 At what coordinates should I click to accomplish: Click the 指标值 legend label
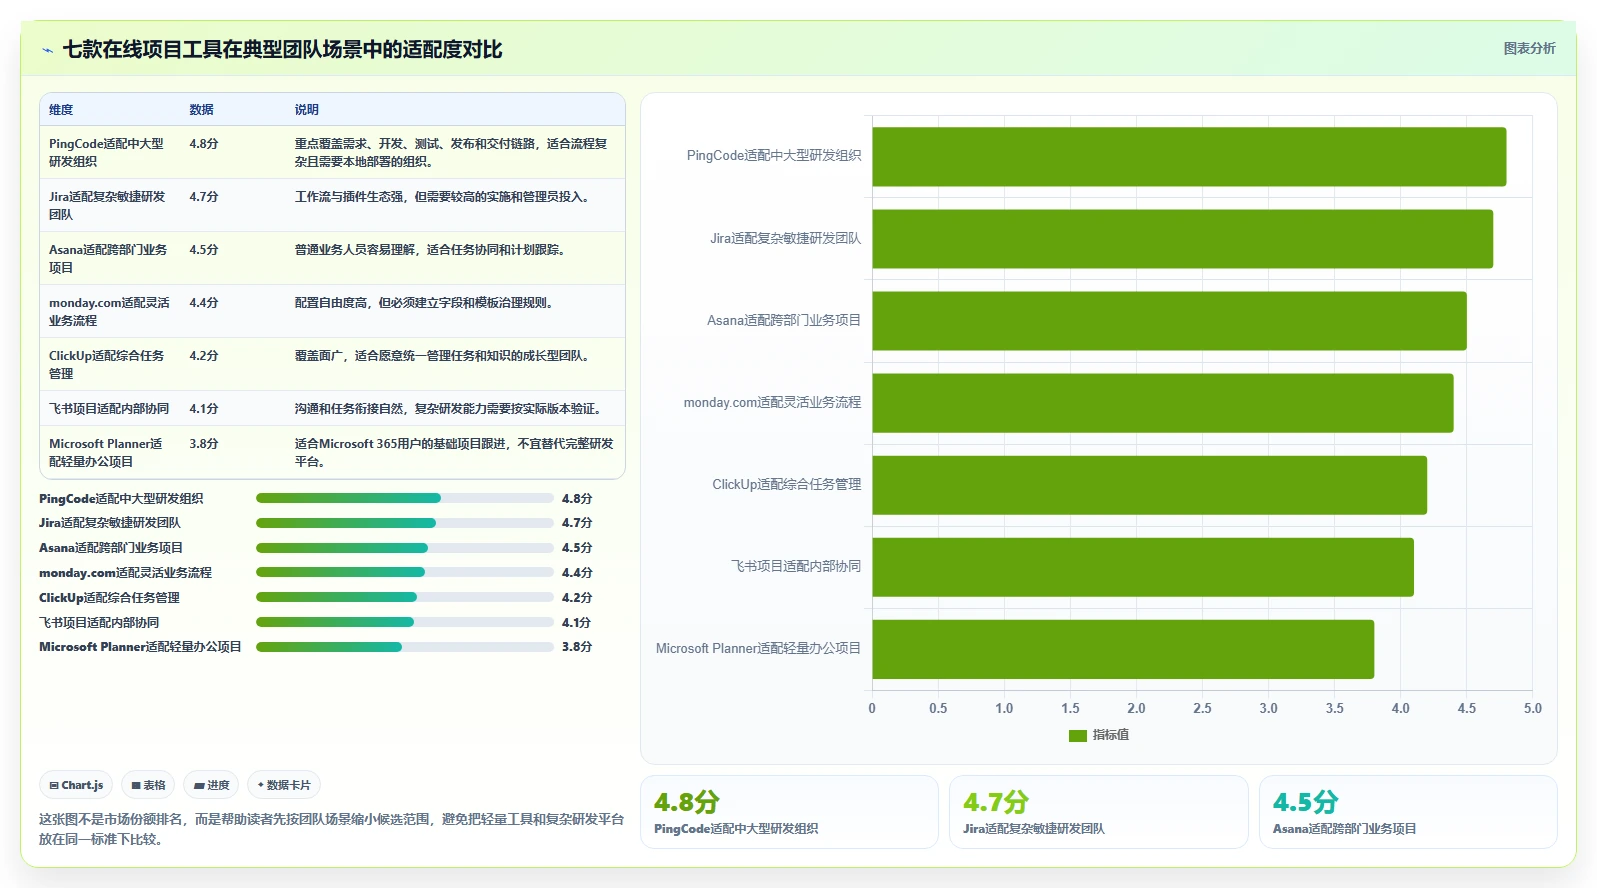click(x=1110, y=735)
